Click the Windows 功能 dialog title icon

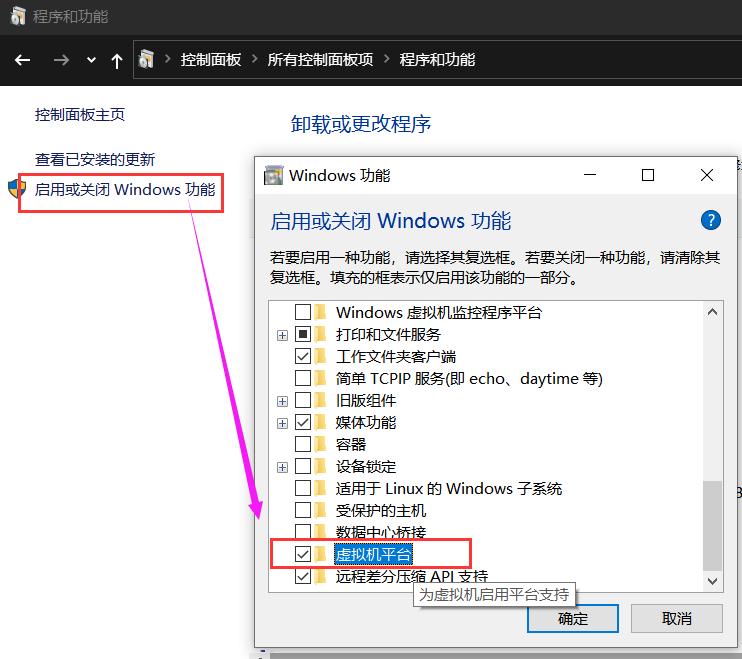pos(273,176)
